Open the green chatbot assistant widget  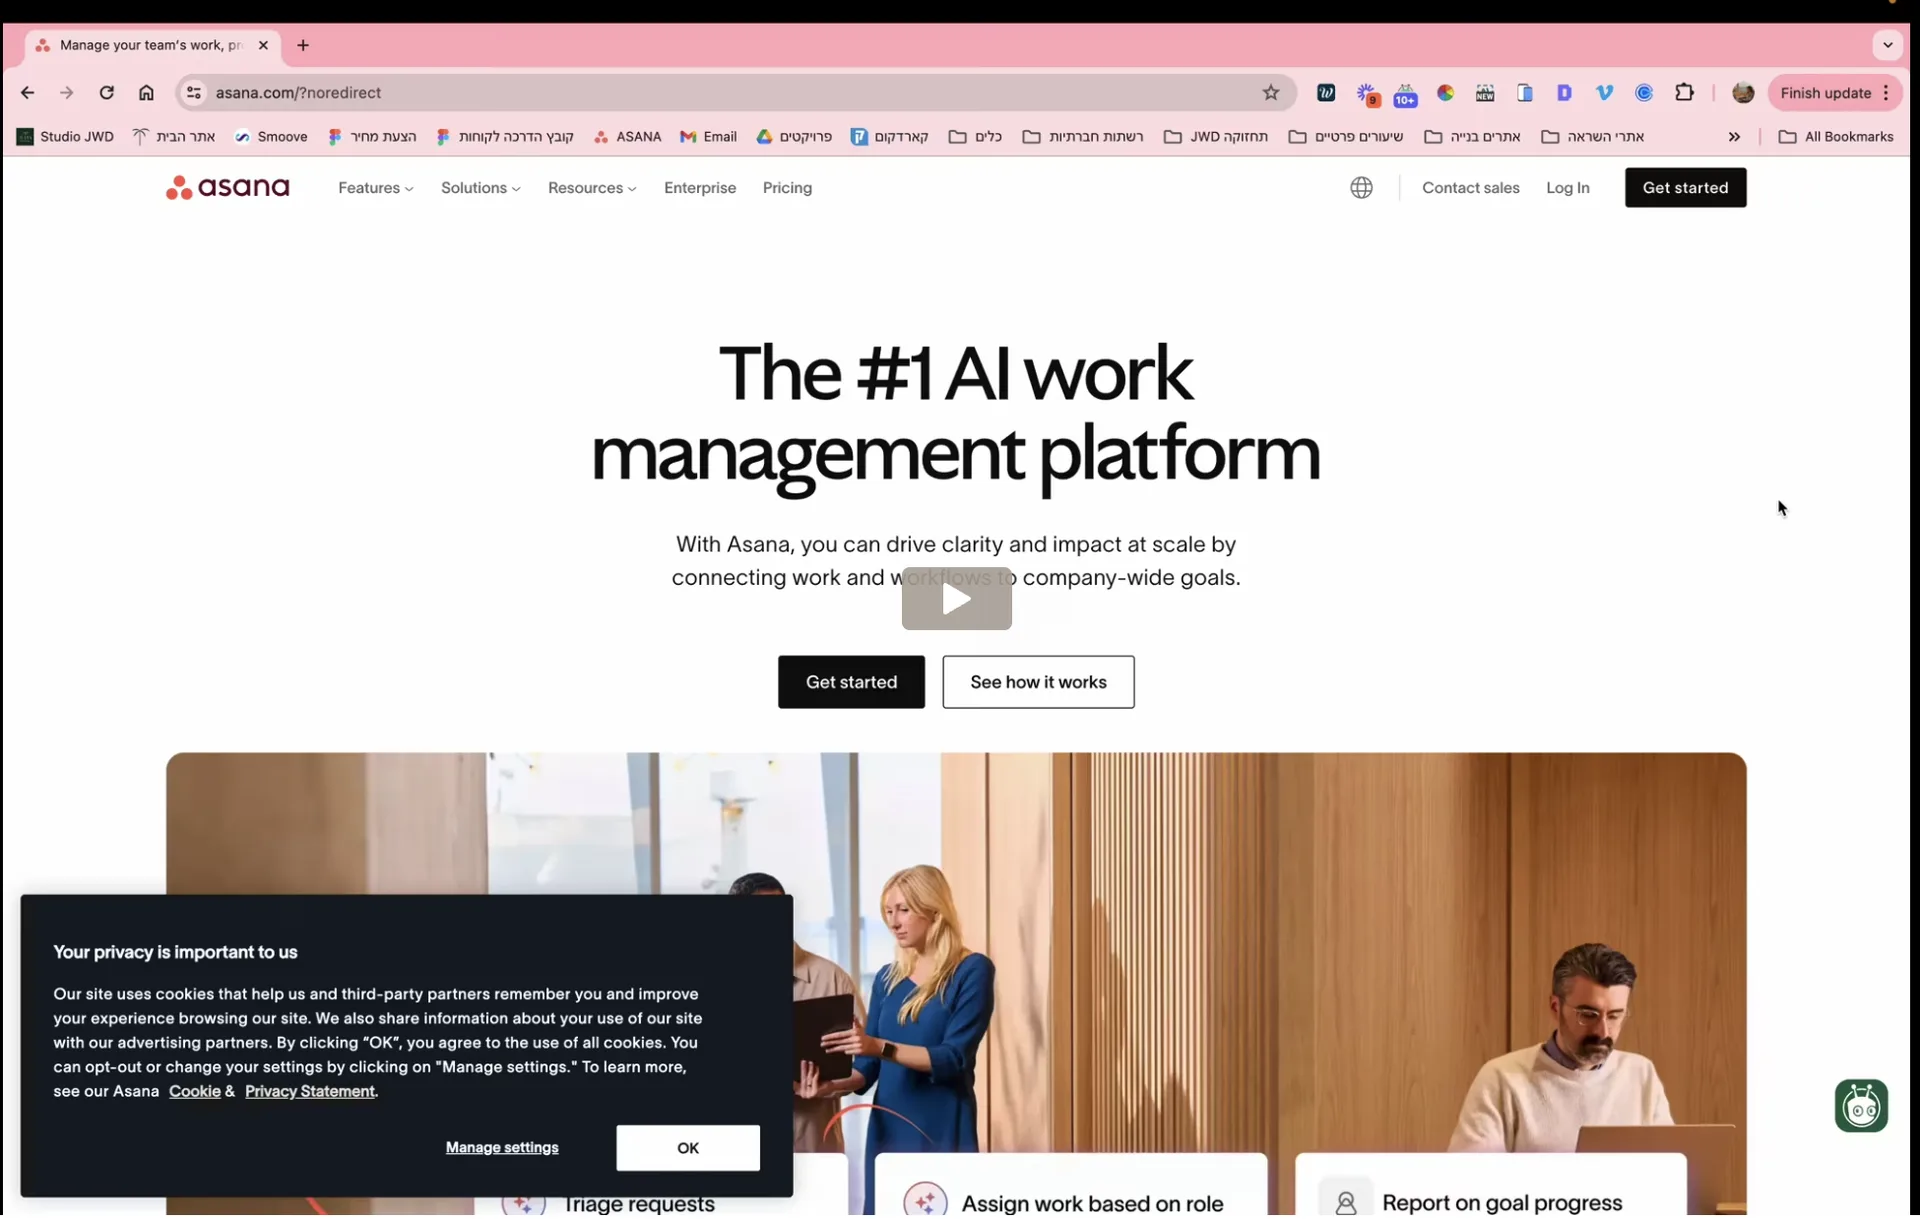pyautogui.click(x=1861, y=1106)
